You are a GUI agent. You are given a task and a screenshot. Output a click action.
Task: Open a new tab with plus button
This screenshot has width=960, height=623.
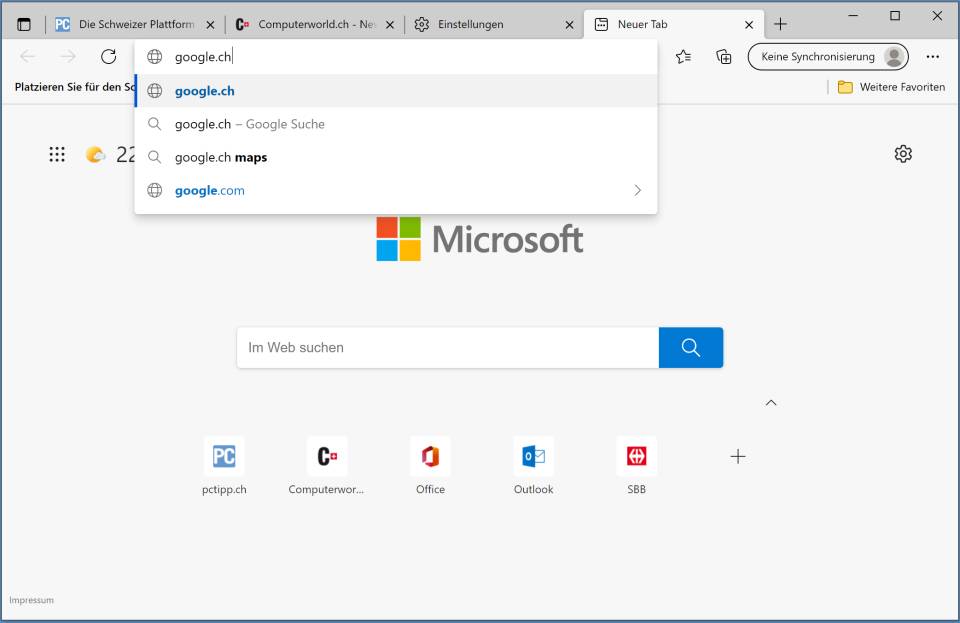[x=780, y=24]
